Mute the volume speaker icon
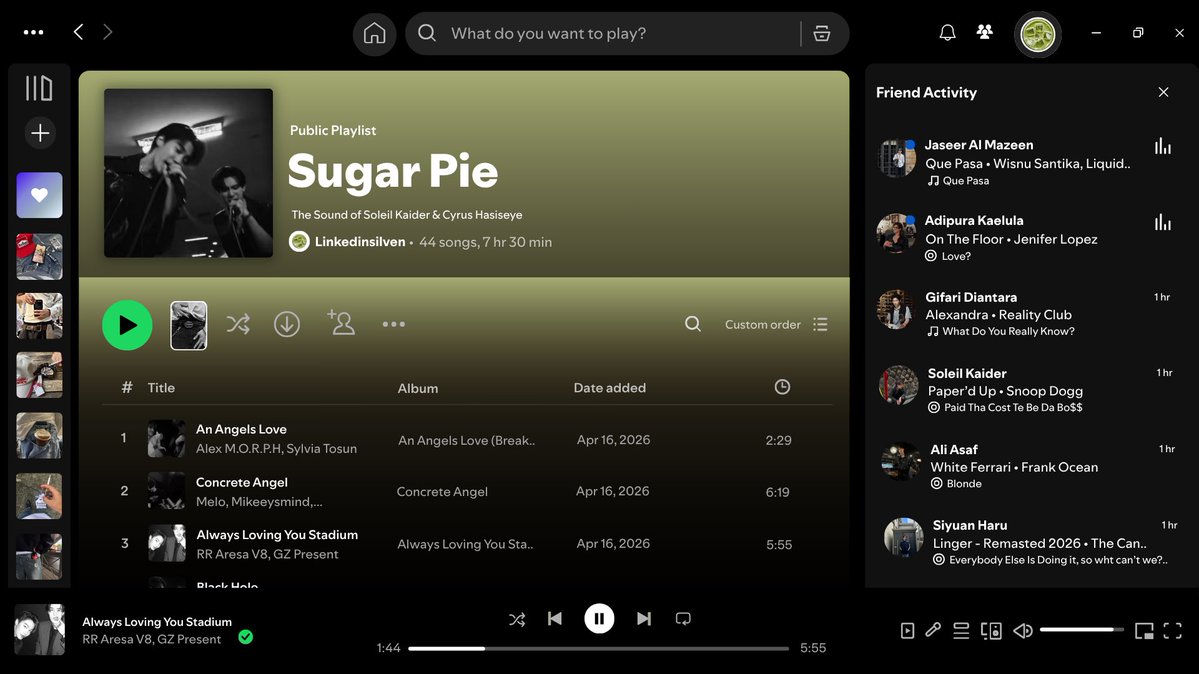The image size is (1199, 674). (1022, 630)
